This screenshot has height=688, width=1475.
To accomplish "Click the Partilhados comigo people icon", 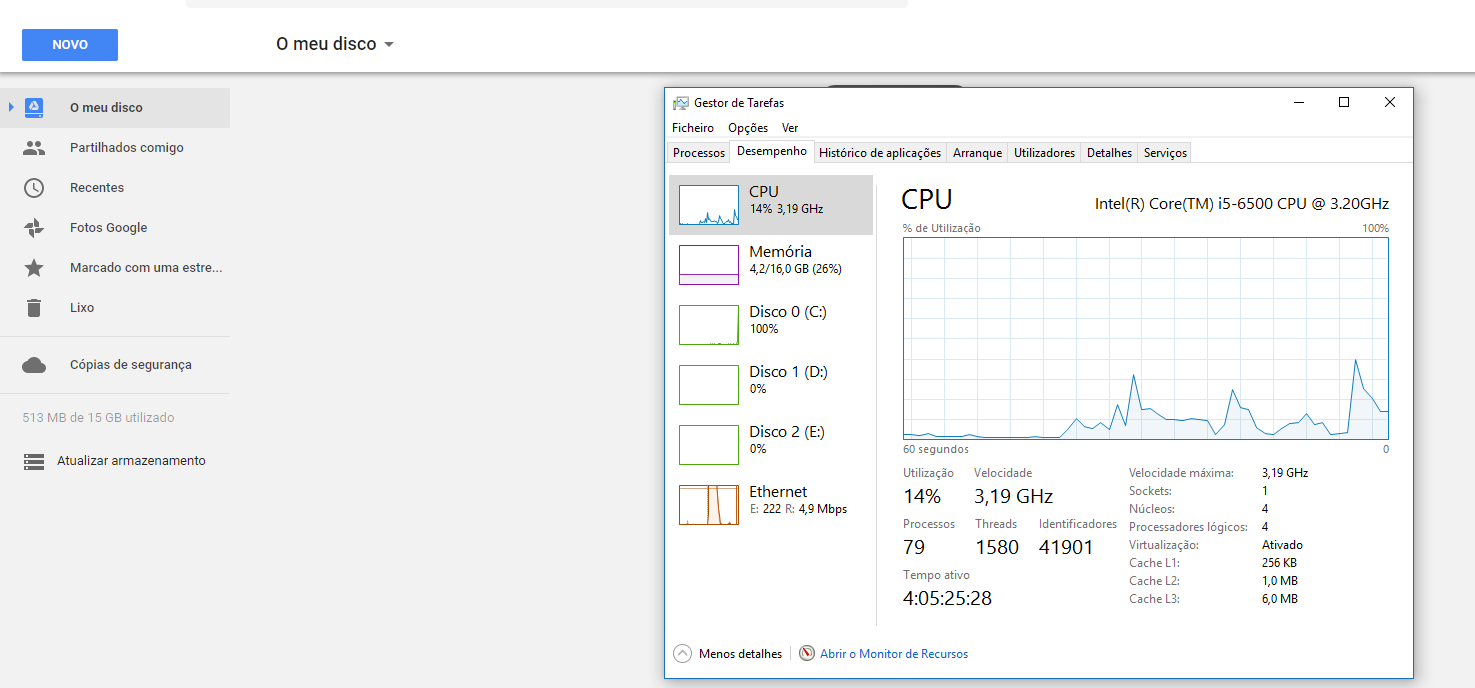I will tap(34, 148).
